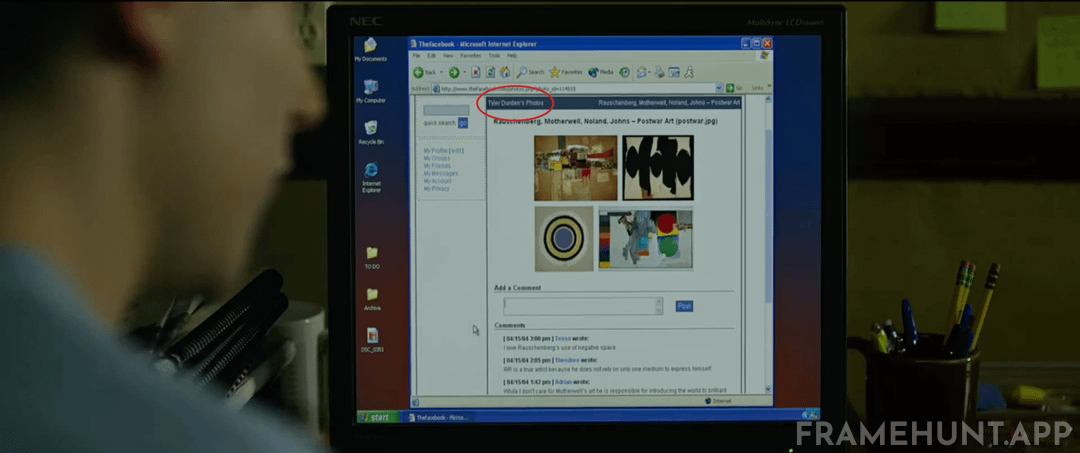The height and width of the screenshot is (453, 1080).
Task: Click Thefacebook taskbar window button
Action: pyautogui.click(x=438, y=417)
